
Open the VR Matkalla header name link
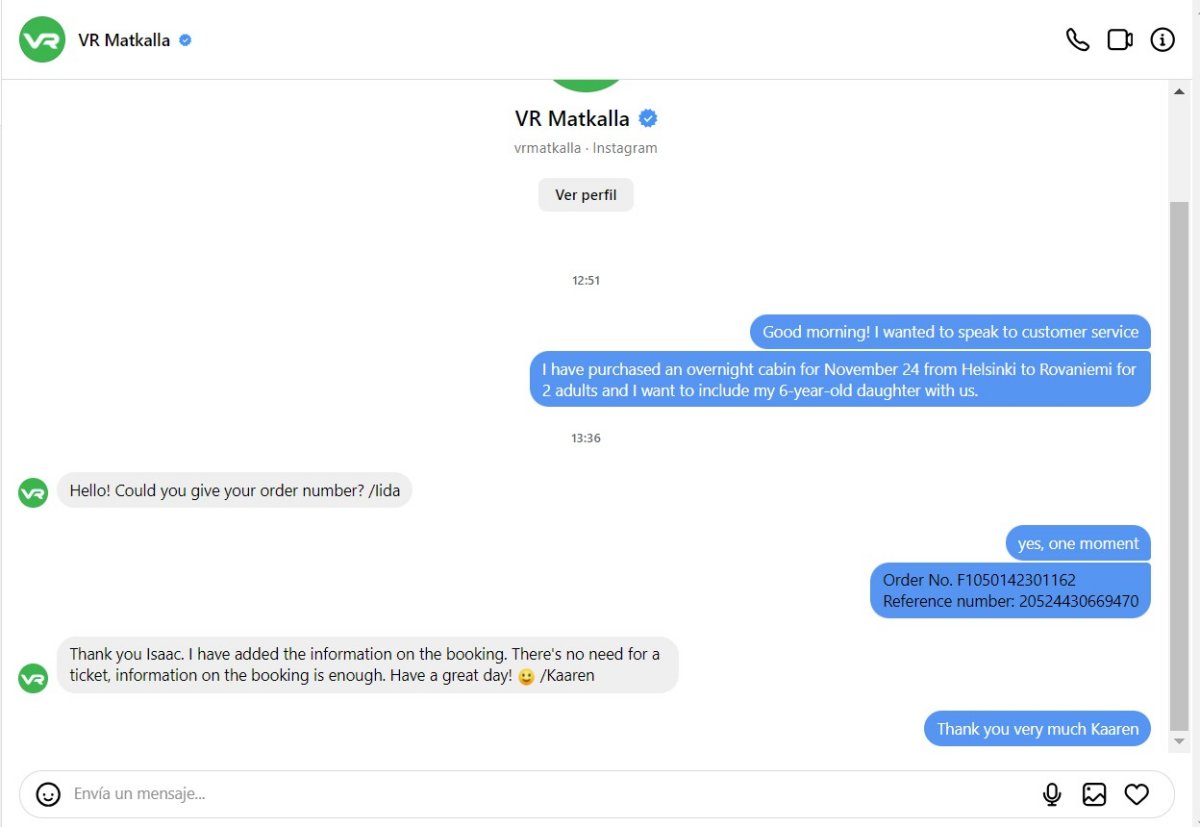[x=124, y=41]
